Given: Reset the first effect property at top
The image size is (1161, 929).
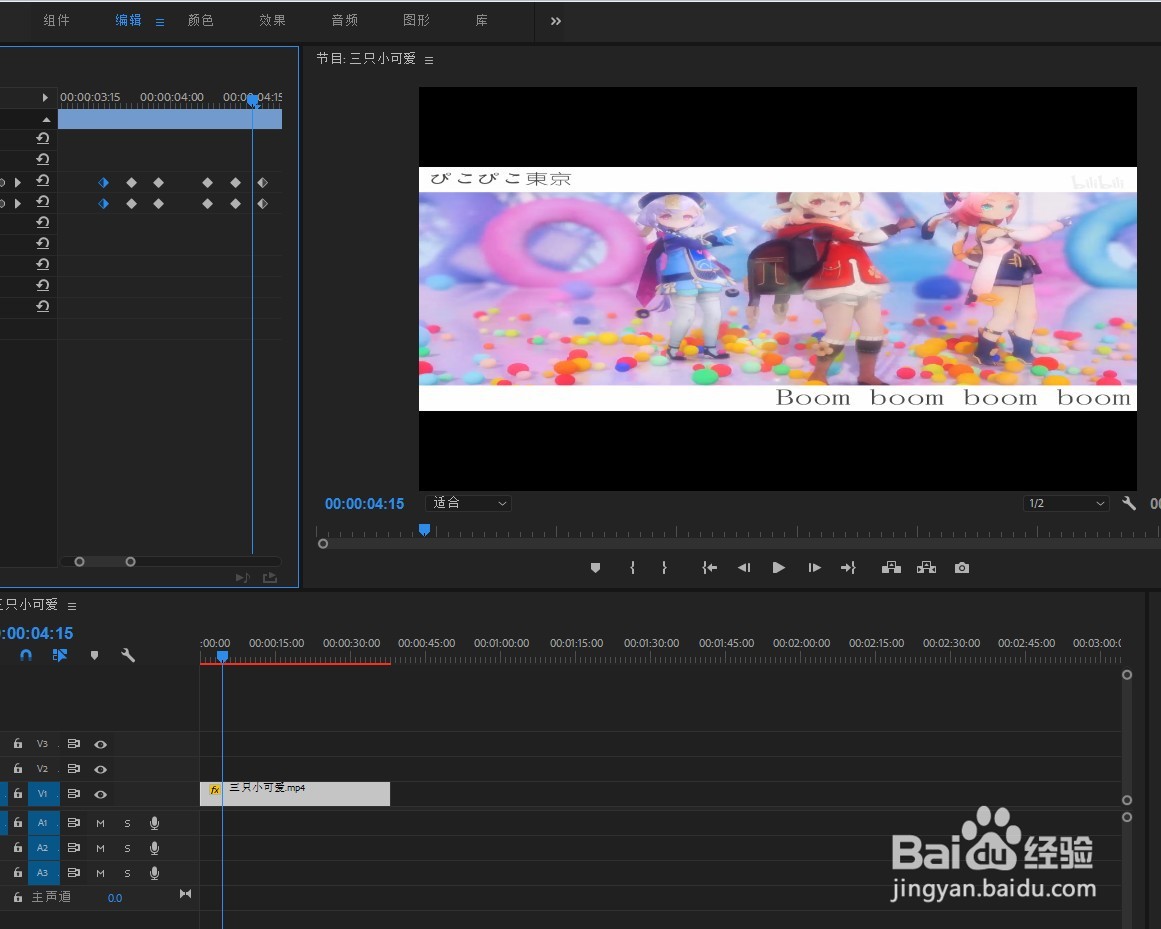Looking at the screenshot, I should tap(43, 138).
